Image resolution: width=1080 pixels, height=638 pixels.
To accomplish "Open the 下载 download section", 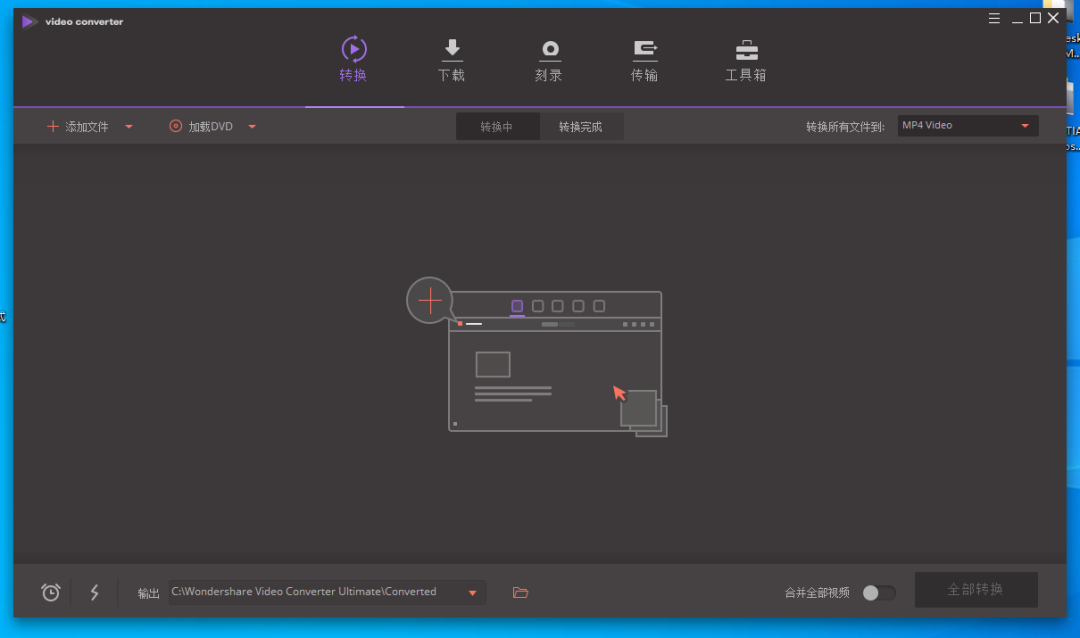I will (451, 60).
